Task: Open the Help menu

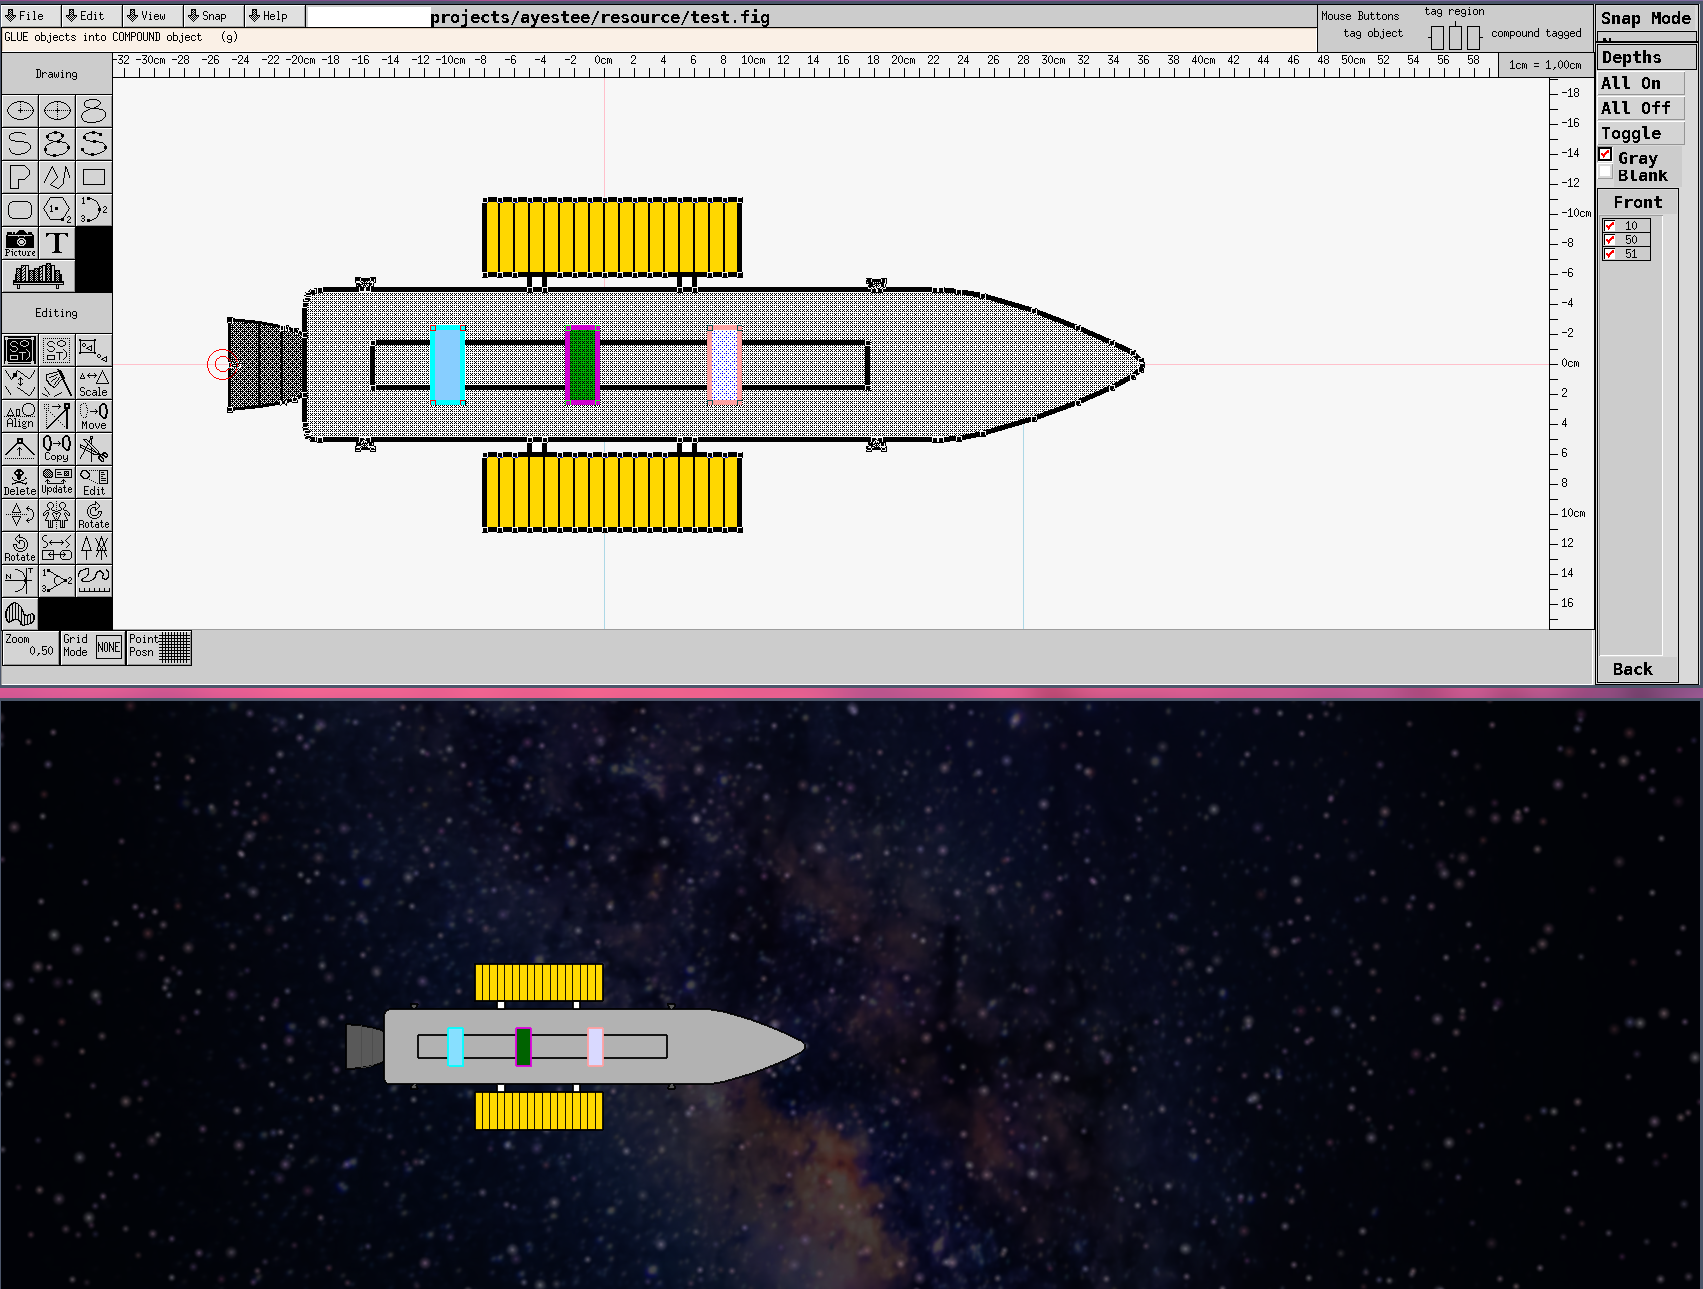Action: tap(269, 16)
